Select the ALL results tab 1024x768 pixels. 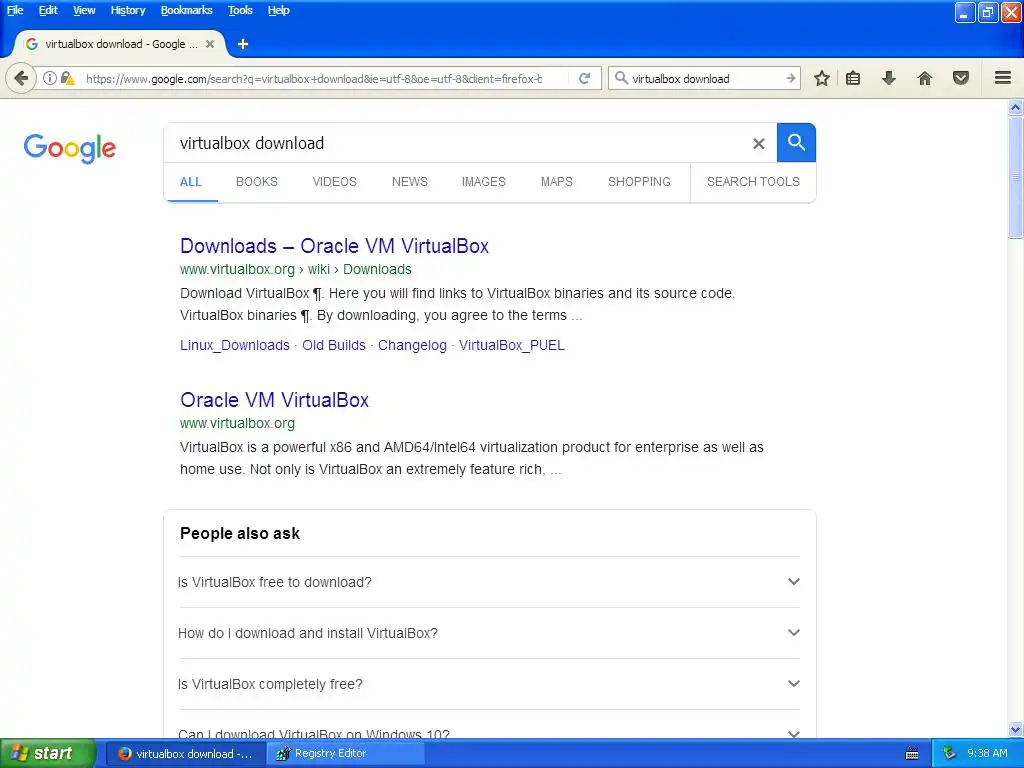coord(191,182)
